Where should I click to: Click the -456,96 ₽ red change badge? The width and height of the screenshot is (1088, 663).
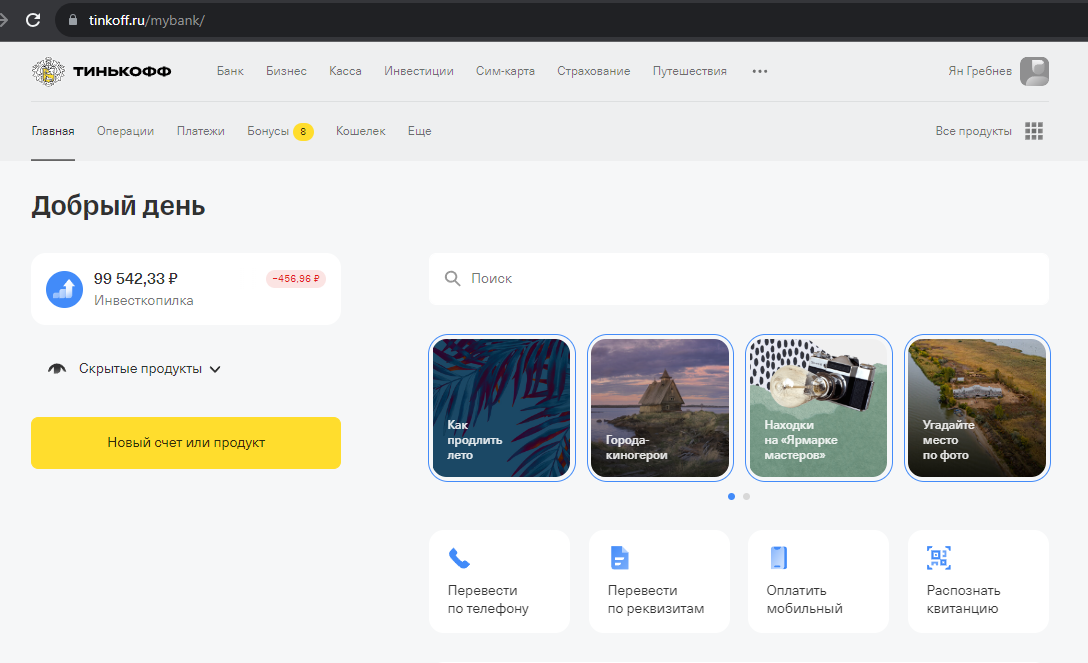tap(296, 279)
